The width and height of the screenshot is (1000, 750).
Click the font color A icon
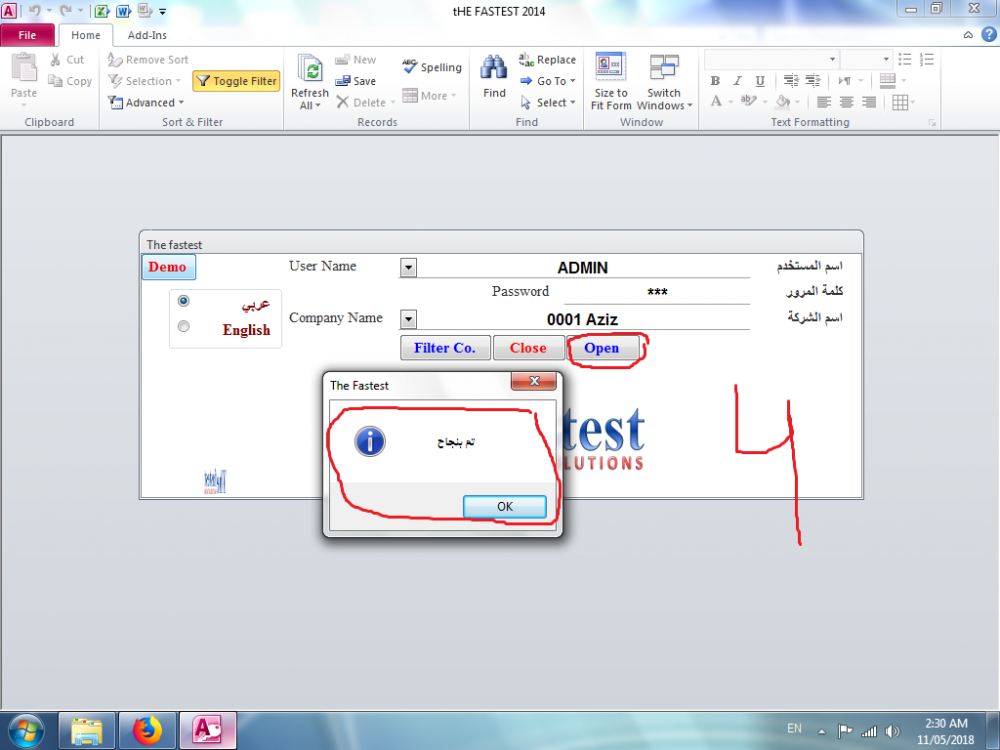pos(716,101)
